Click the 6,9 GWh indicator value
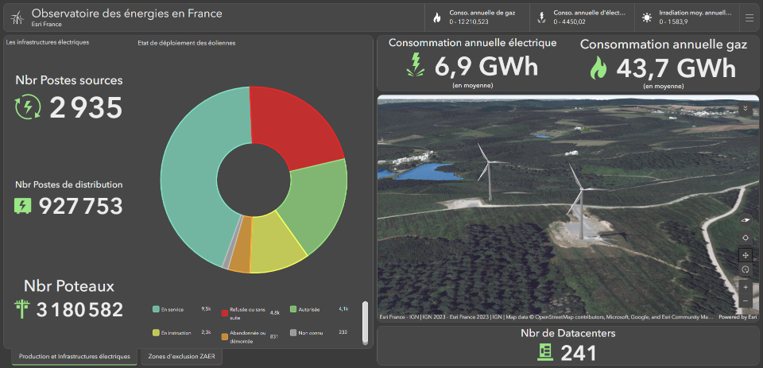Viewport: 763px width, 368px height. (x=486, y=66)
